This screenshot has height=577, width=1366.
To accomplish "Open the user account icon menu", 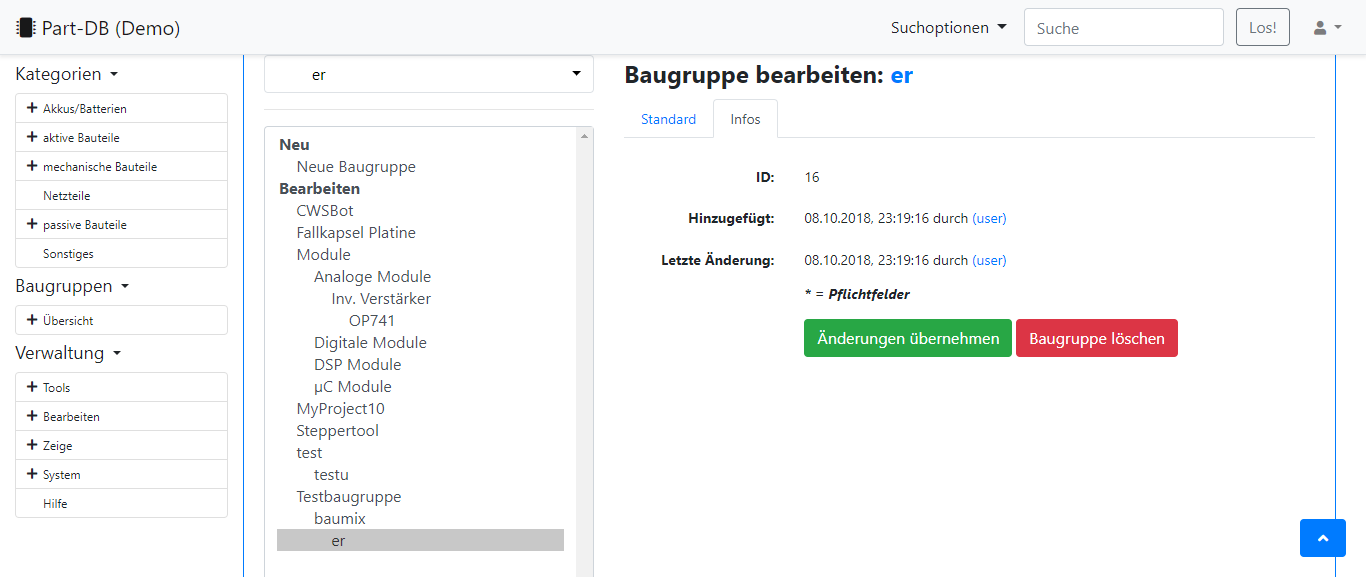I will (x=1327, y=28).
